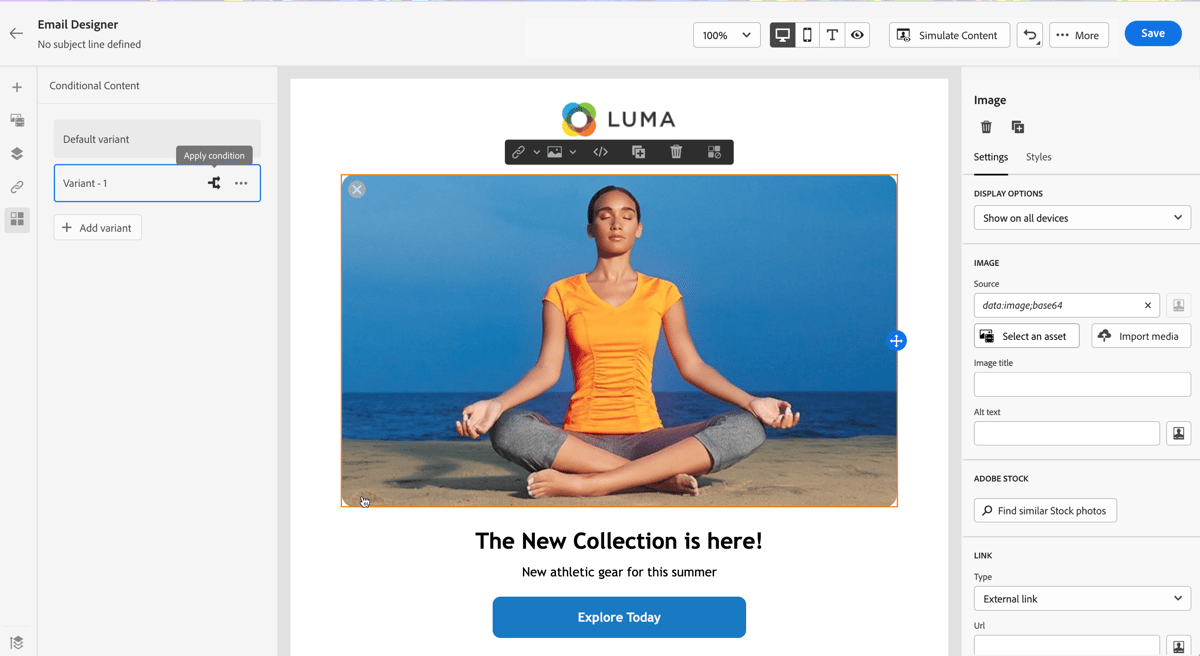Screen dimensions: 1200x656
Task: Toggle the desktop view mode
Action: [782, 34]
